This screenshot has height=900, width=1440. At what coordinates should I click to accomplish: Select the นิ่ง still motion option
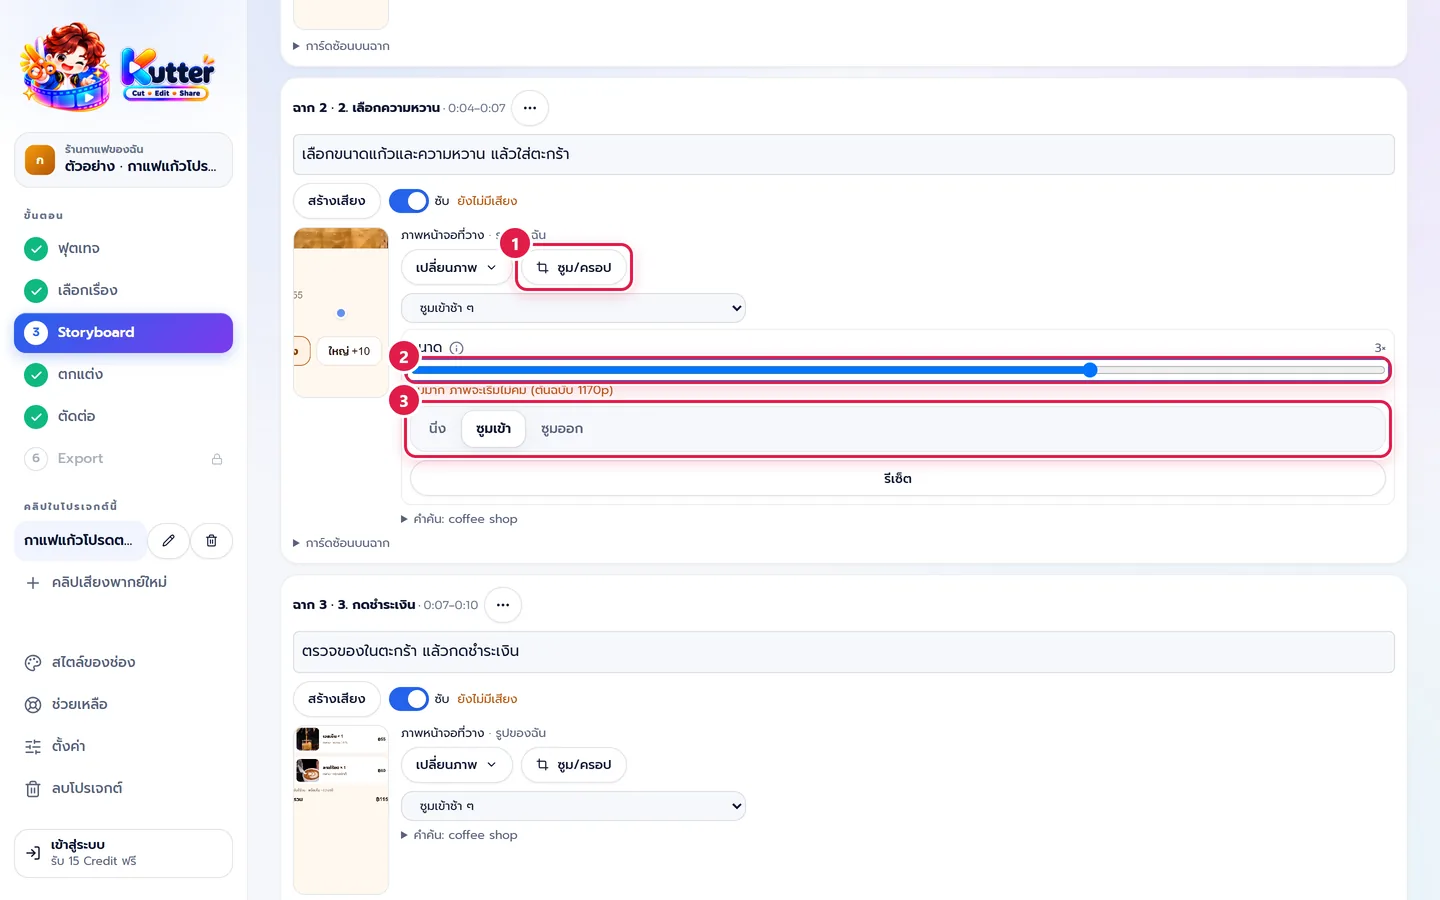[437, 429]
